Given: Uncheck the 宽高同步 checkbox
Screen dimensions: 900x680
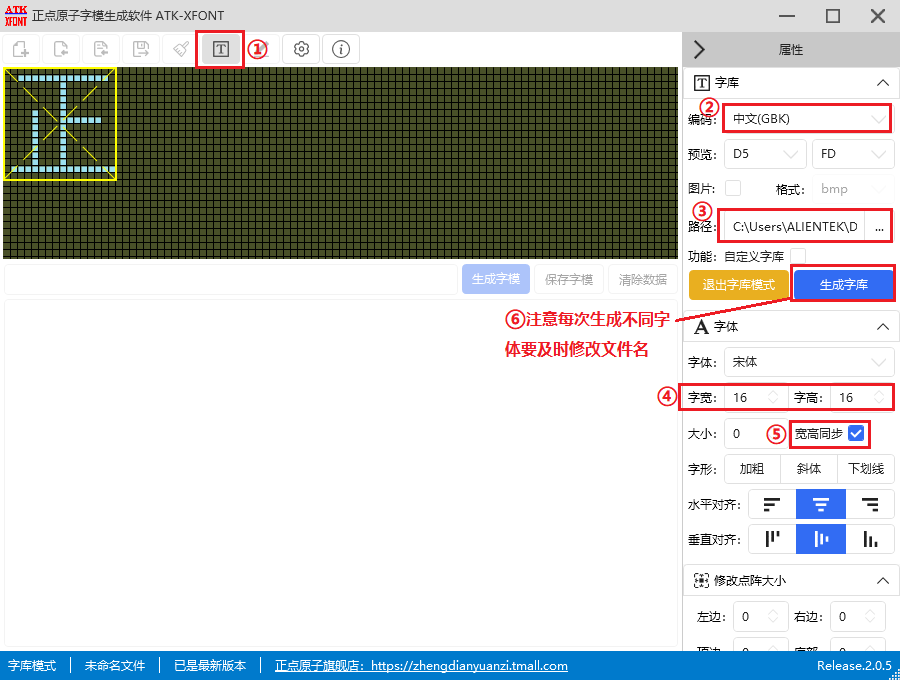Looking at the screenshot, I should pos(856,433).
